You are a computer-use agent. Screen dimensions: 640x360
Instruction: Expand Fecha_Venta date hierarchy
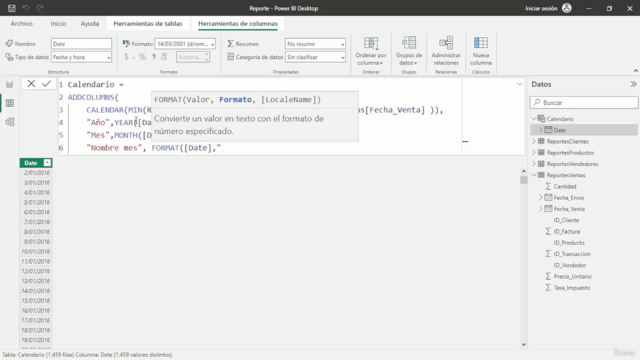click(540, 209)
